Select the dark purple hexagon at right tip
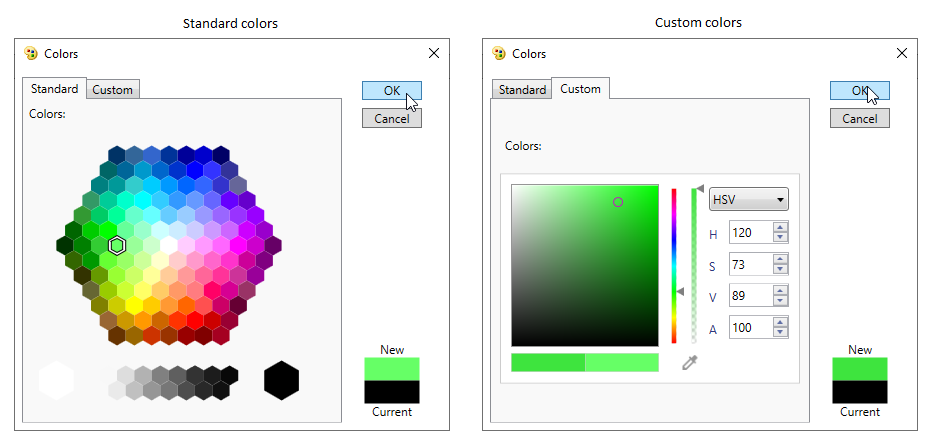Viewport: 937px width, 448px height. (273, 245)
